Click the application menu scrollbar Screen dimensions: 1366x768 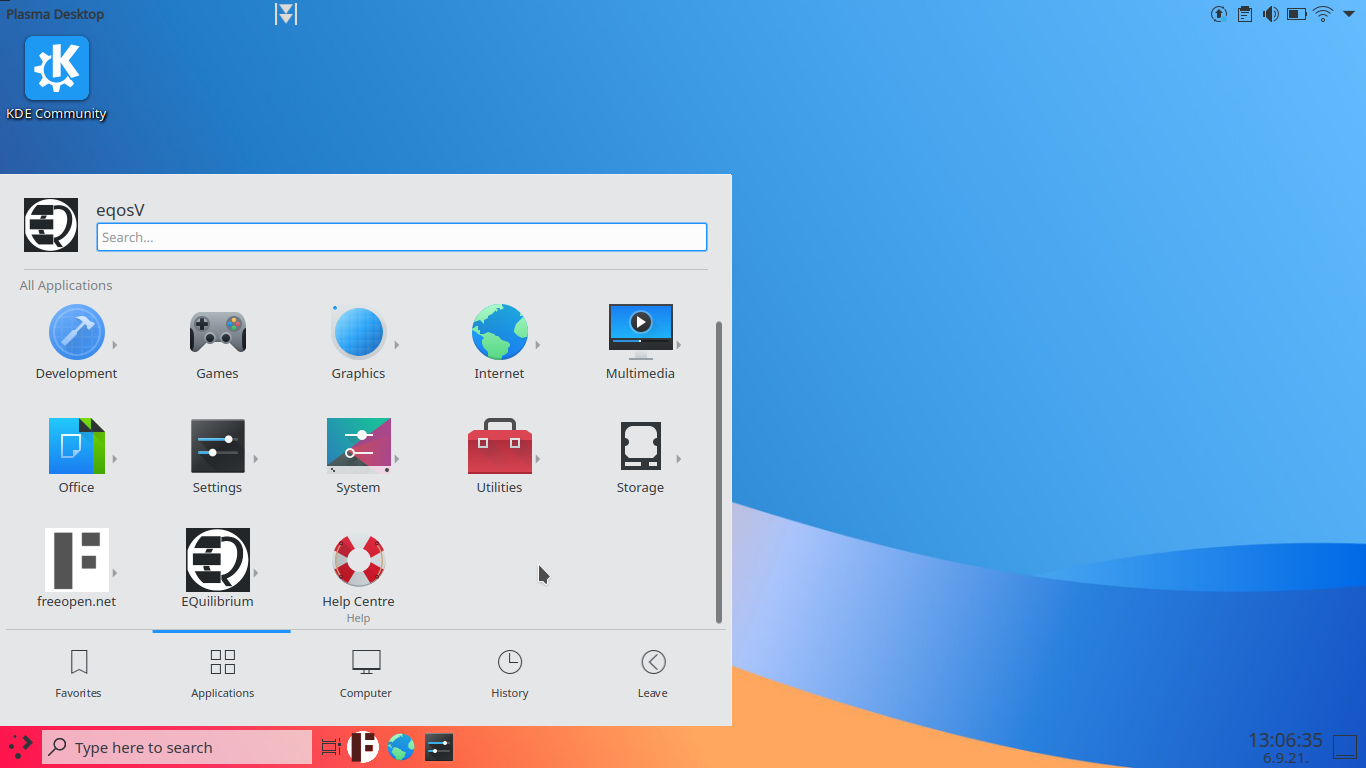[719, 472]
